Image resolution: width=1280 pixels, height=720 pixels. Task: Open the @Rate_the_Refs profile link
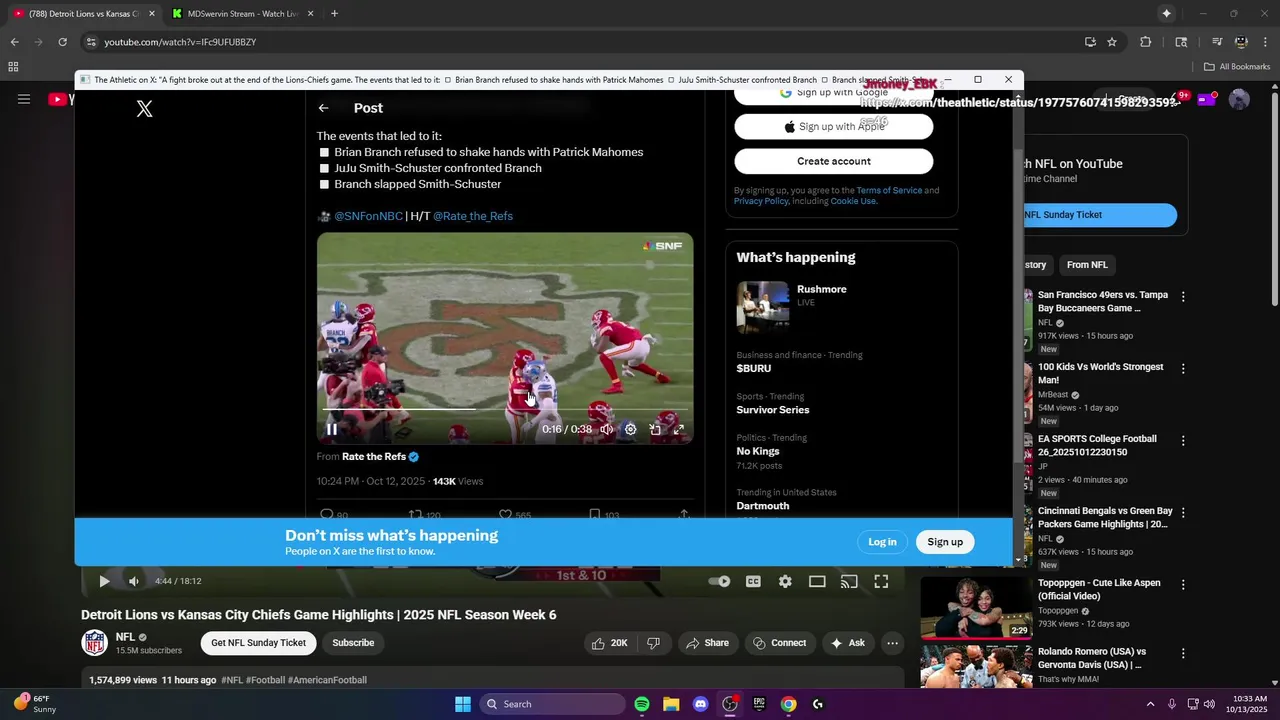[x=473, y=216]
